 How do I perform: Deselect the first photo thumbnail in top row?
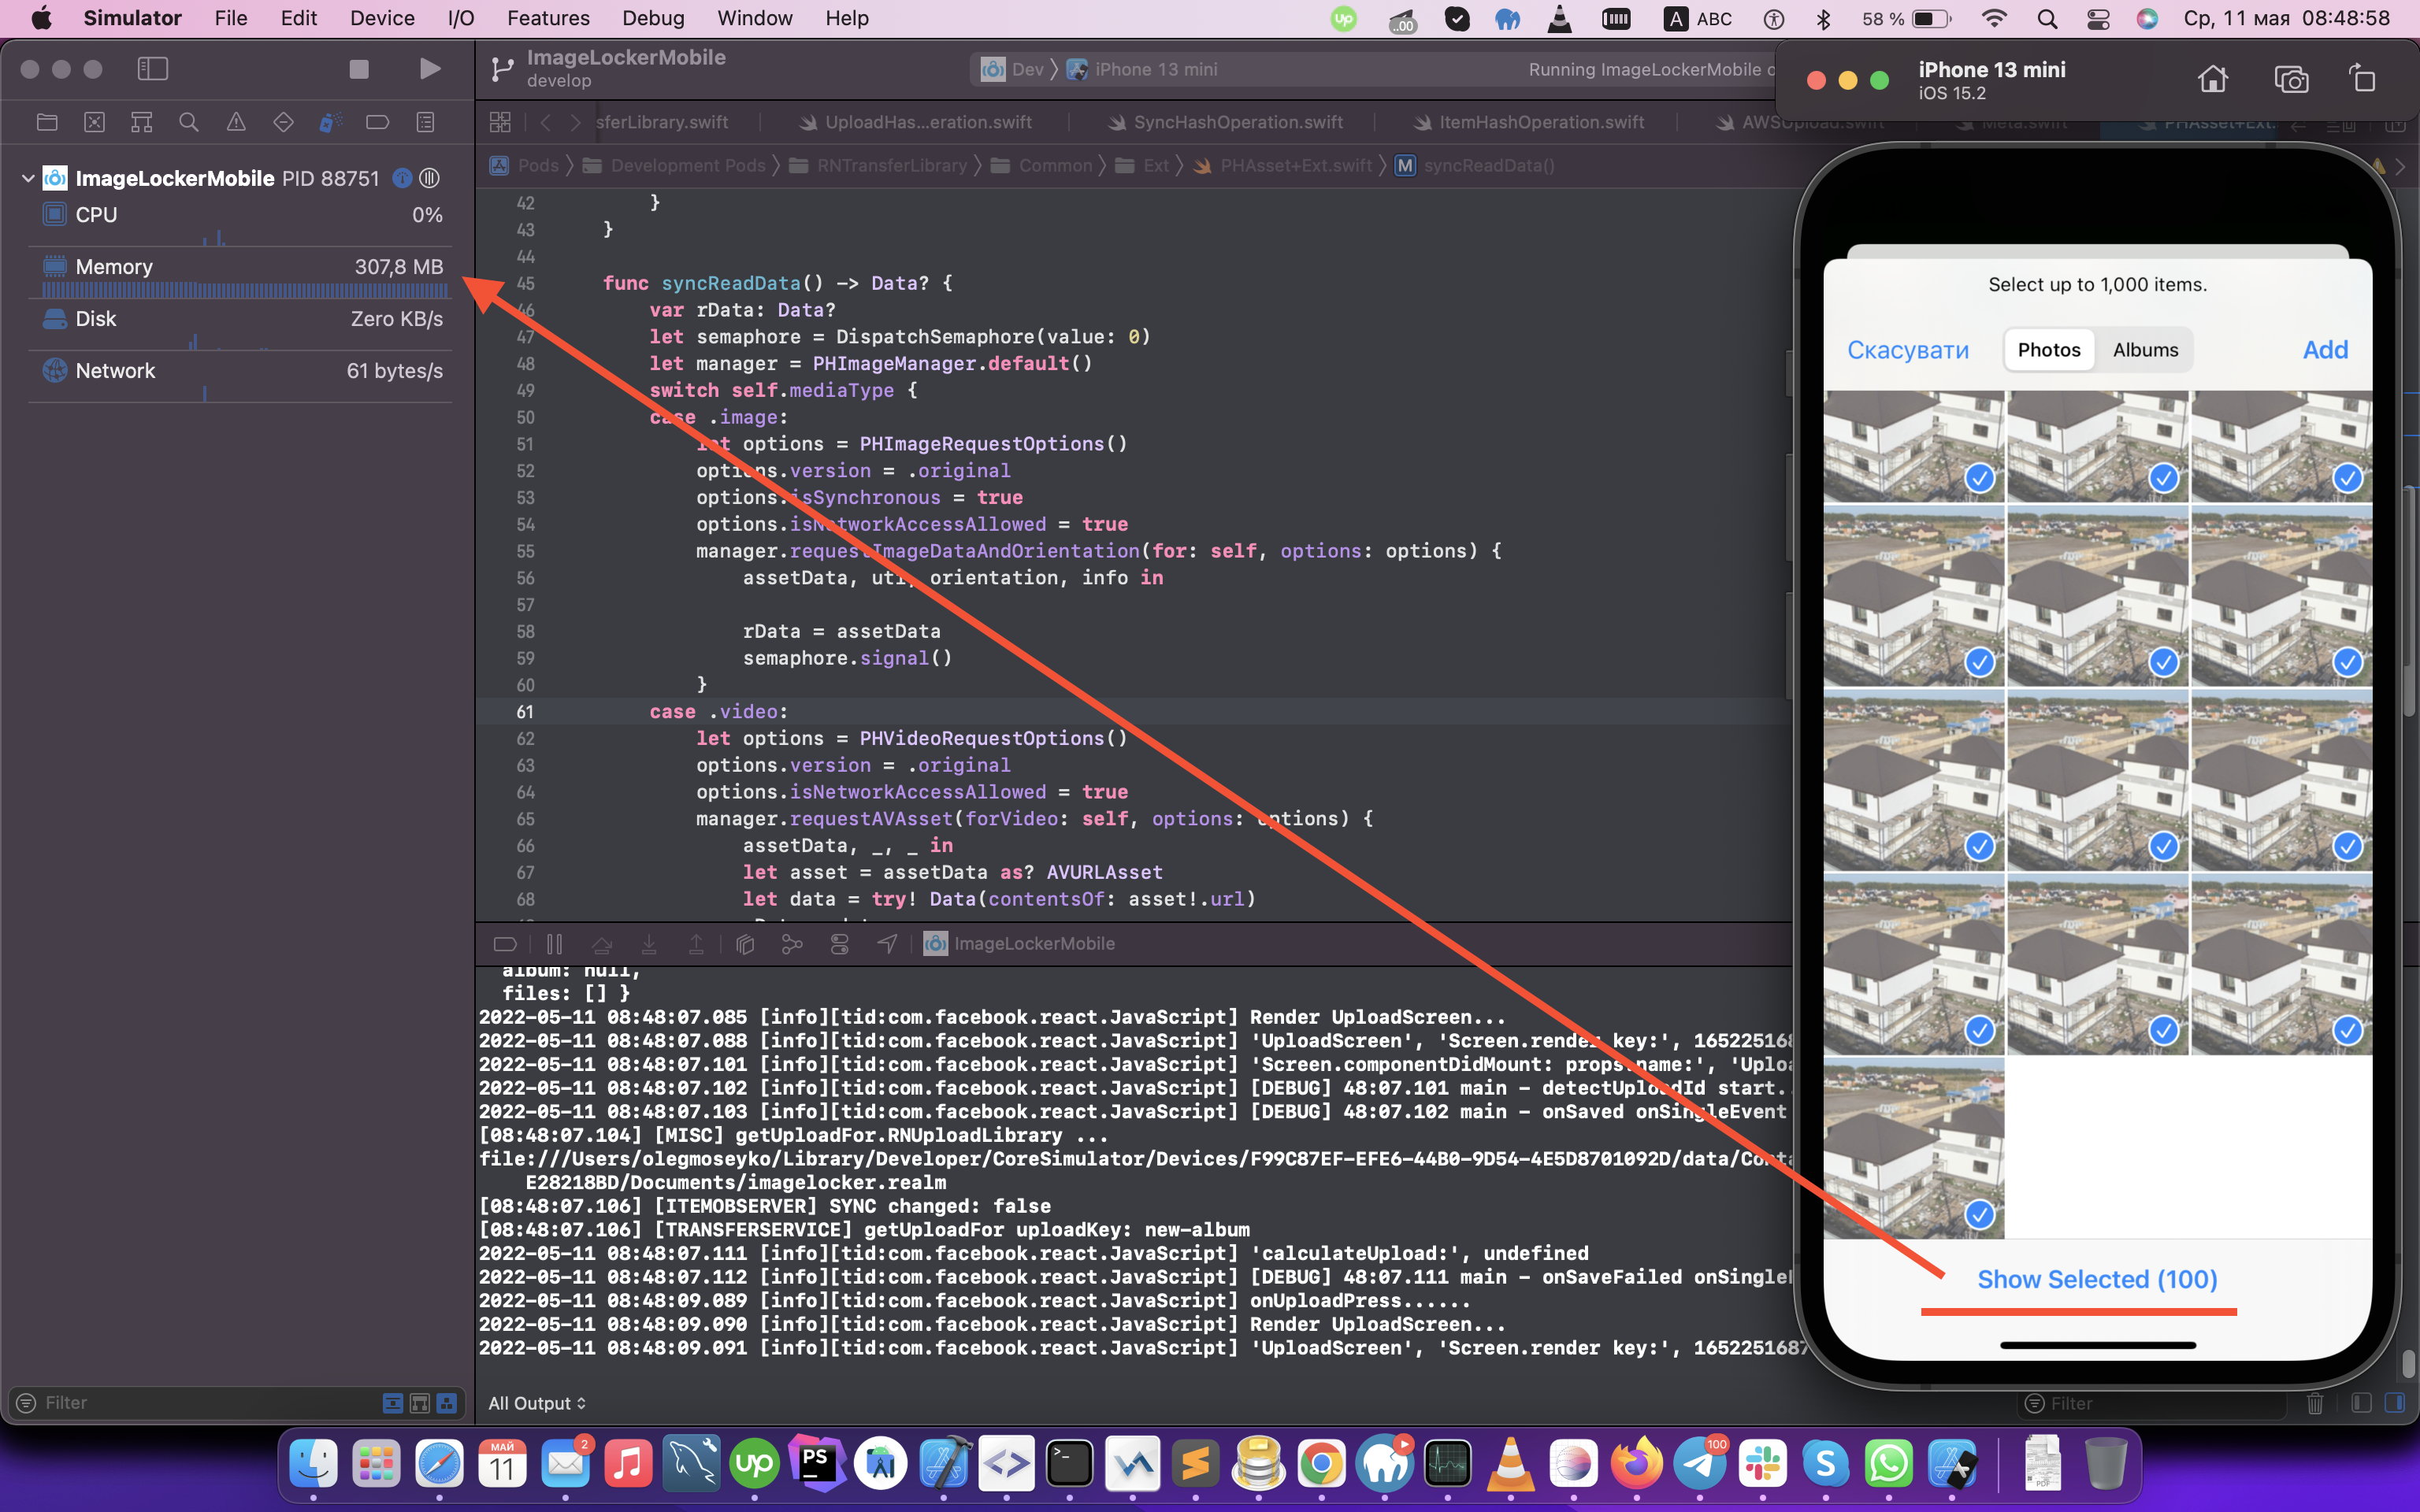(1913, 446)
